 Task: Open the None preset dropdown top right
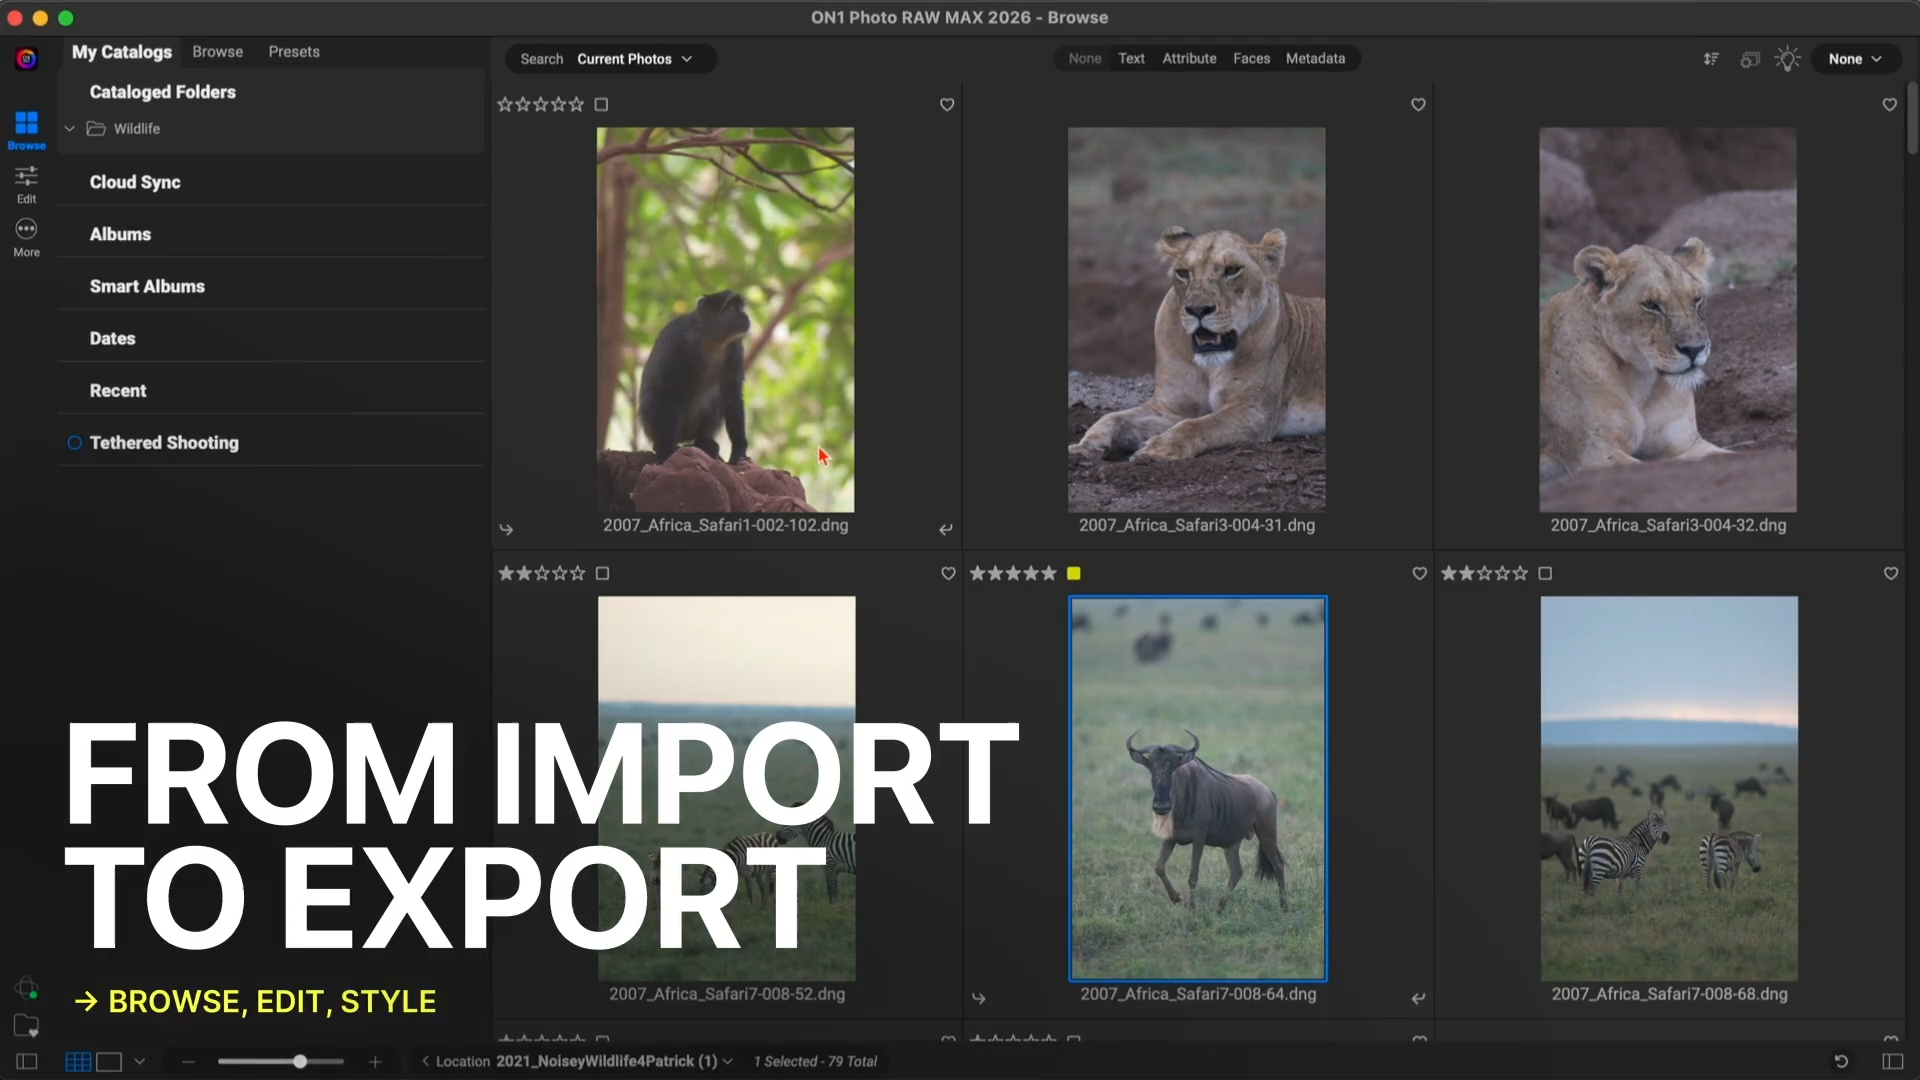(1855, 59)
